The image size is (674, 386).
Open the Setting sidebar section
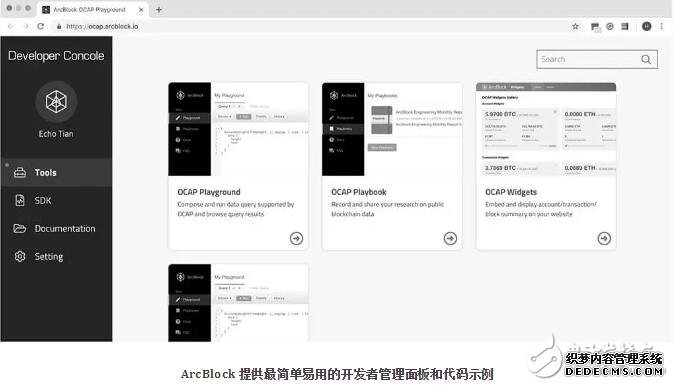(x=56, y=256)
